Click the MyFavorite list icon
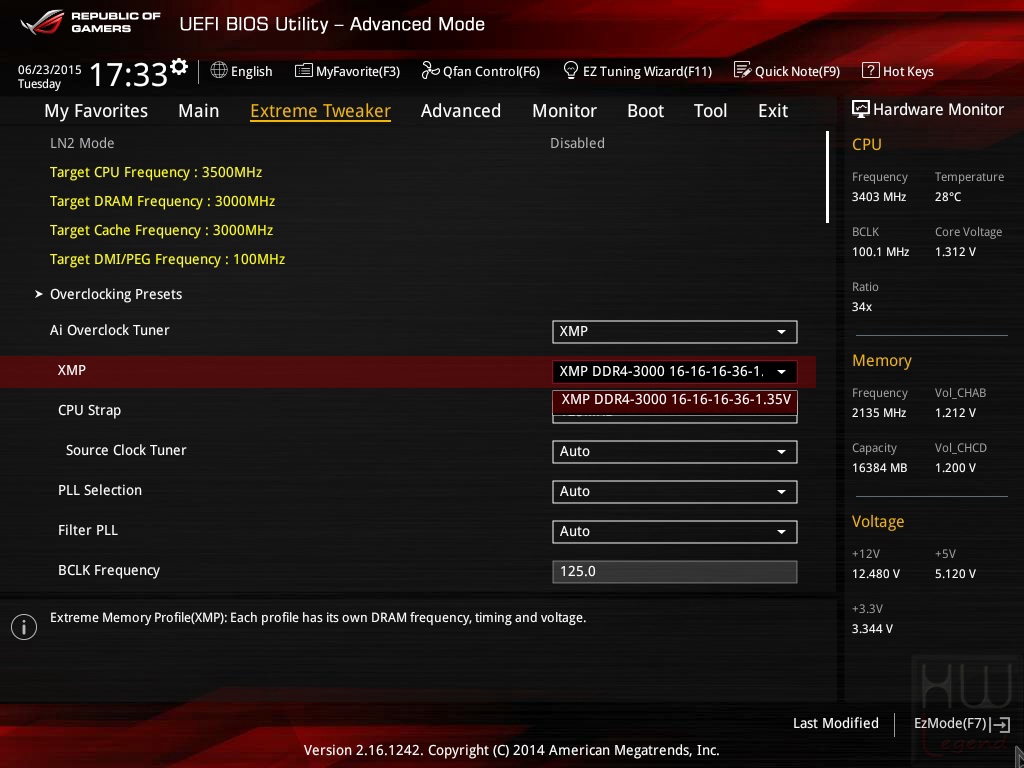 coord(304,71)
